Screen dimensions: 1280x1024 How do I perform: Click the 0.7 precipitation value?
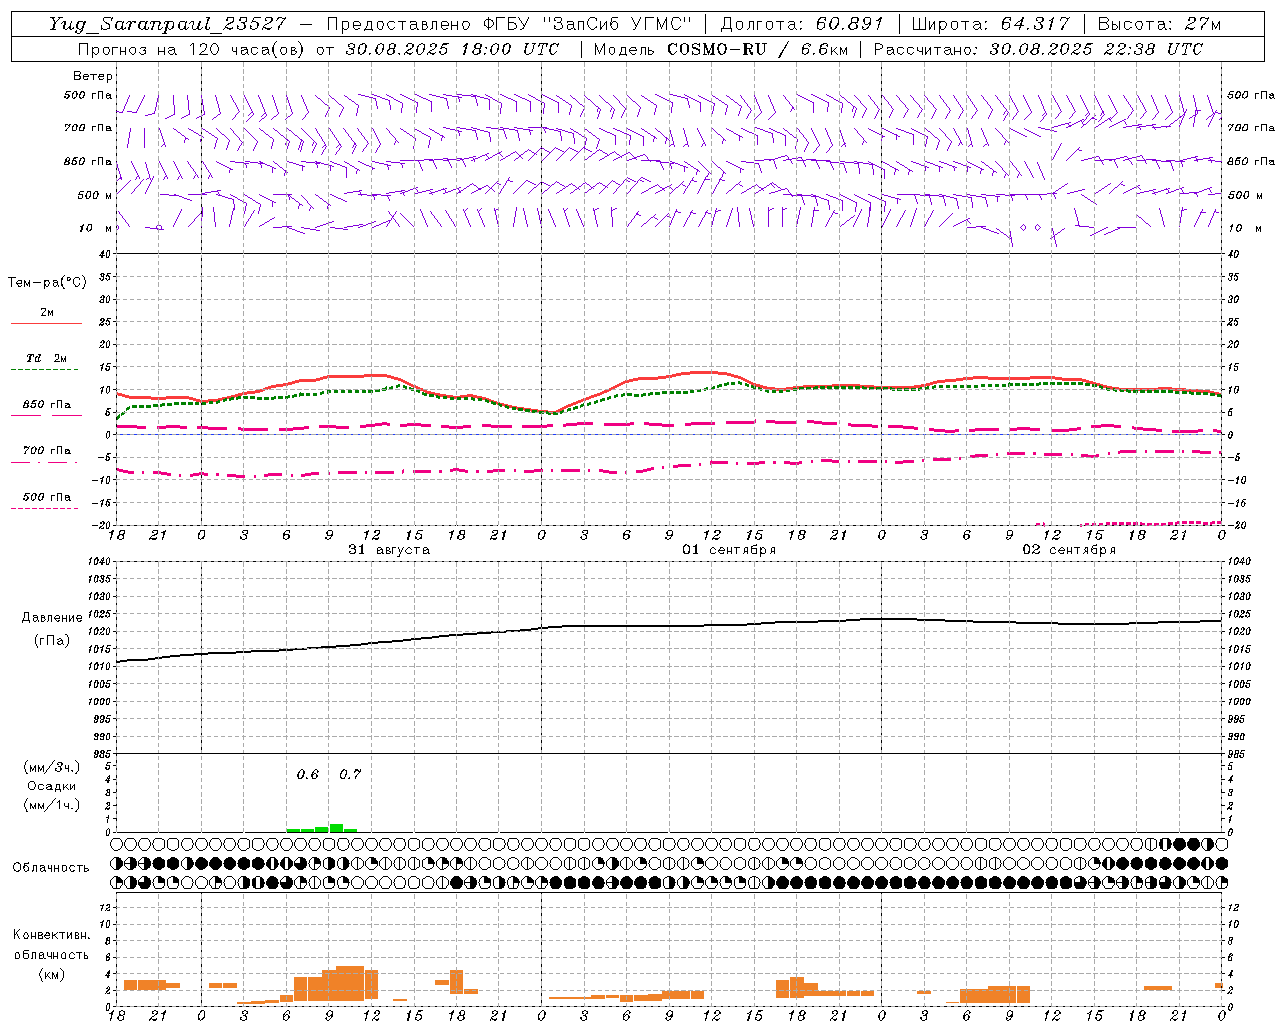click(350, 775)
